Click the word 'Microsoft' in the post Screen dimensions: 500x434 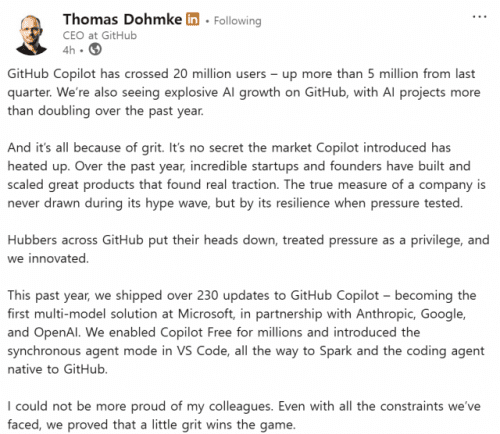tap(206, 314)
